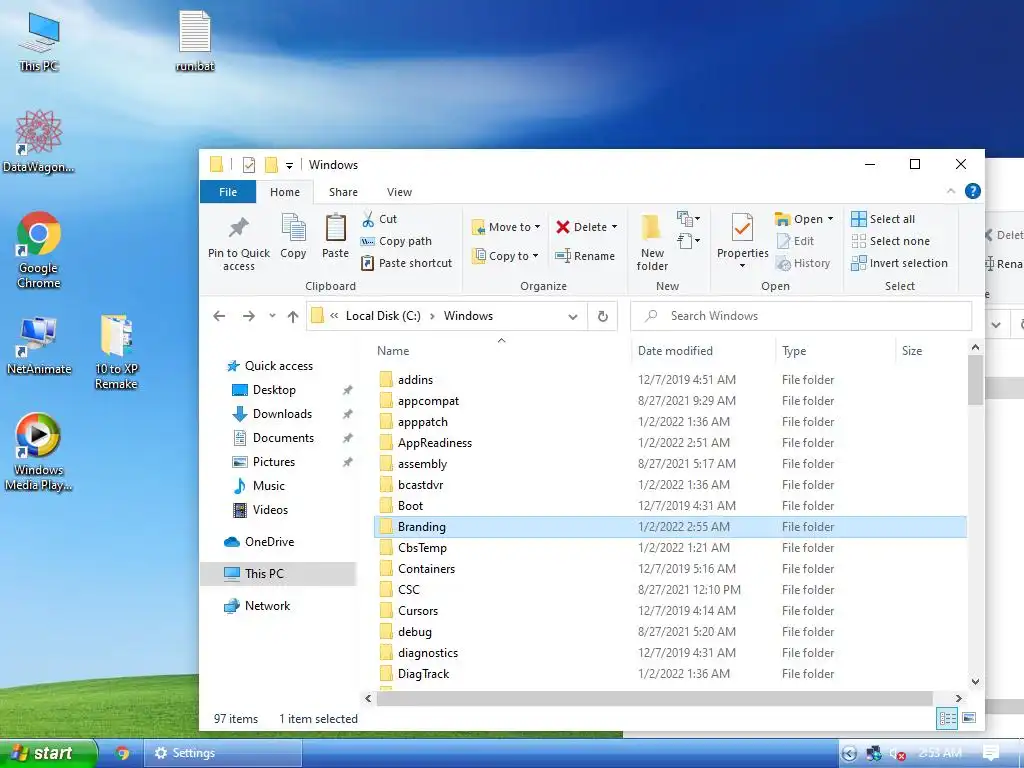This screenshot has height=768, width=1024.
Task: Click in Search Windows field
Action: pos(801,316)
